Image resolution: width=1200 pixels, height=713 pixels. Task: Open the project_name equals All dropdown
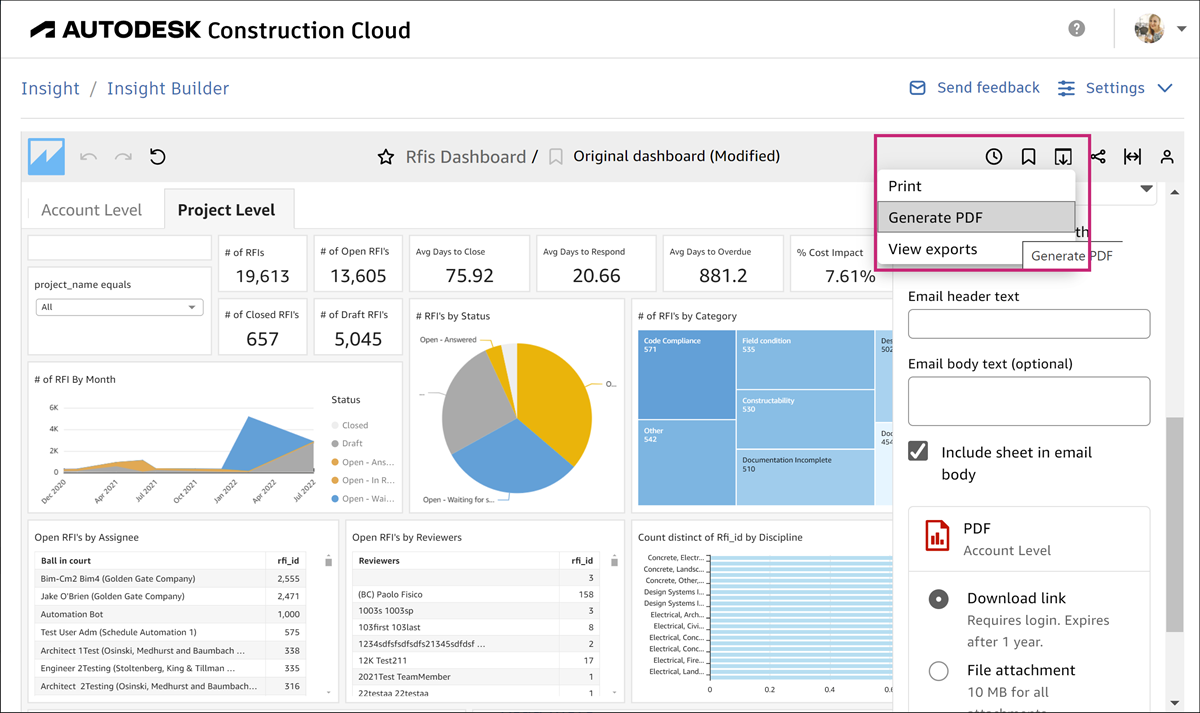119,307
